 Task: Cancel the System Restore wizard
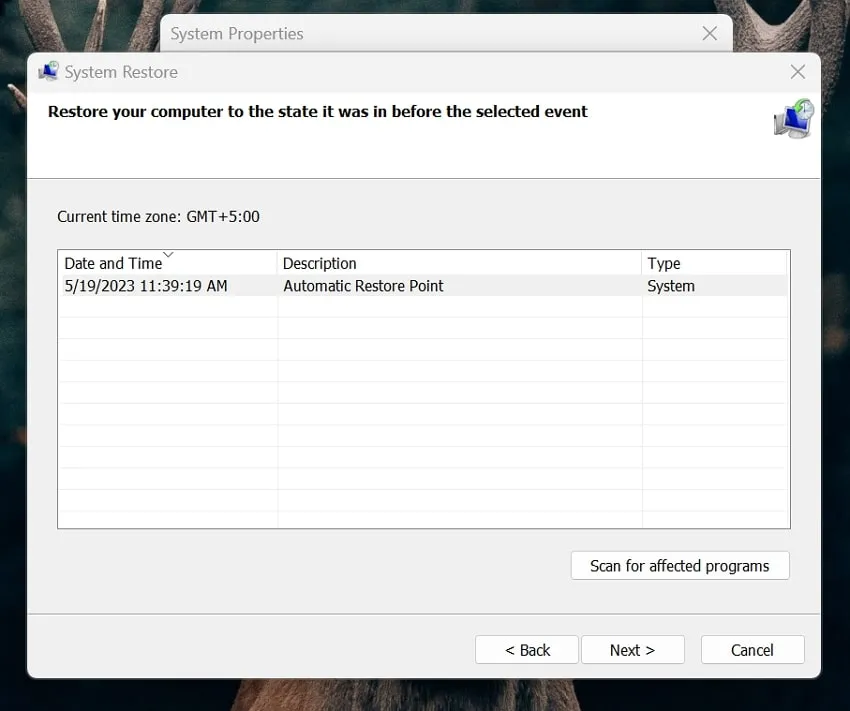[x=752, y=650]
